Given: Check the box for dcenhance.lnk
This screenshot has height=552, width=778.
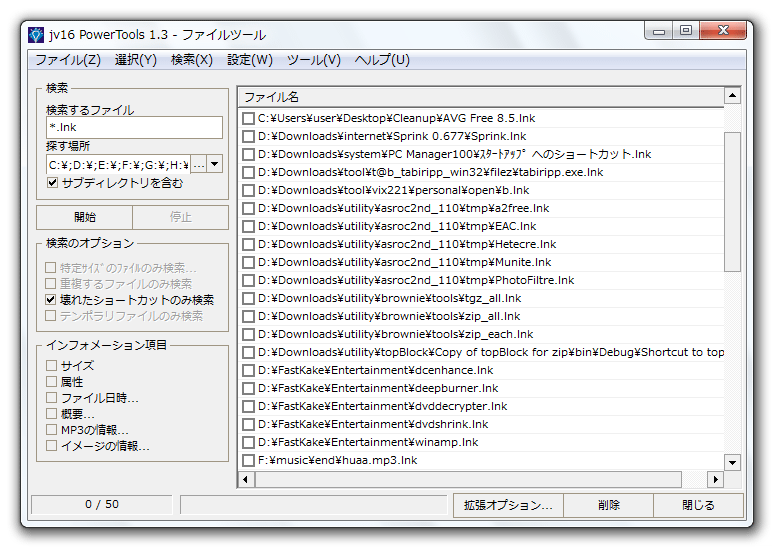Looking at the screenshot, I should tap(248, 370).
